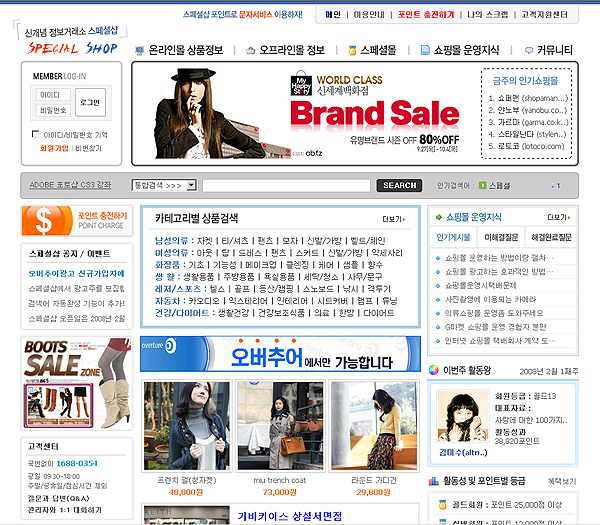The width and height of the screenshot is (600, 525).
Task: Open the 화장품 category link
Action: click(167, 265)
